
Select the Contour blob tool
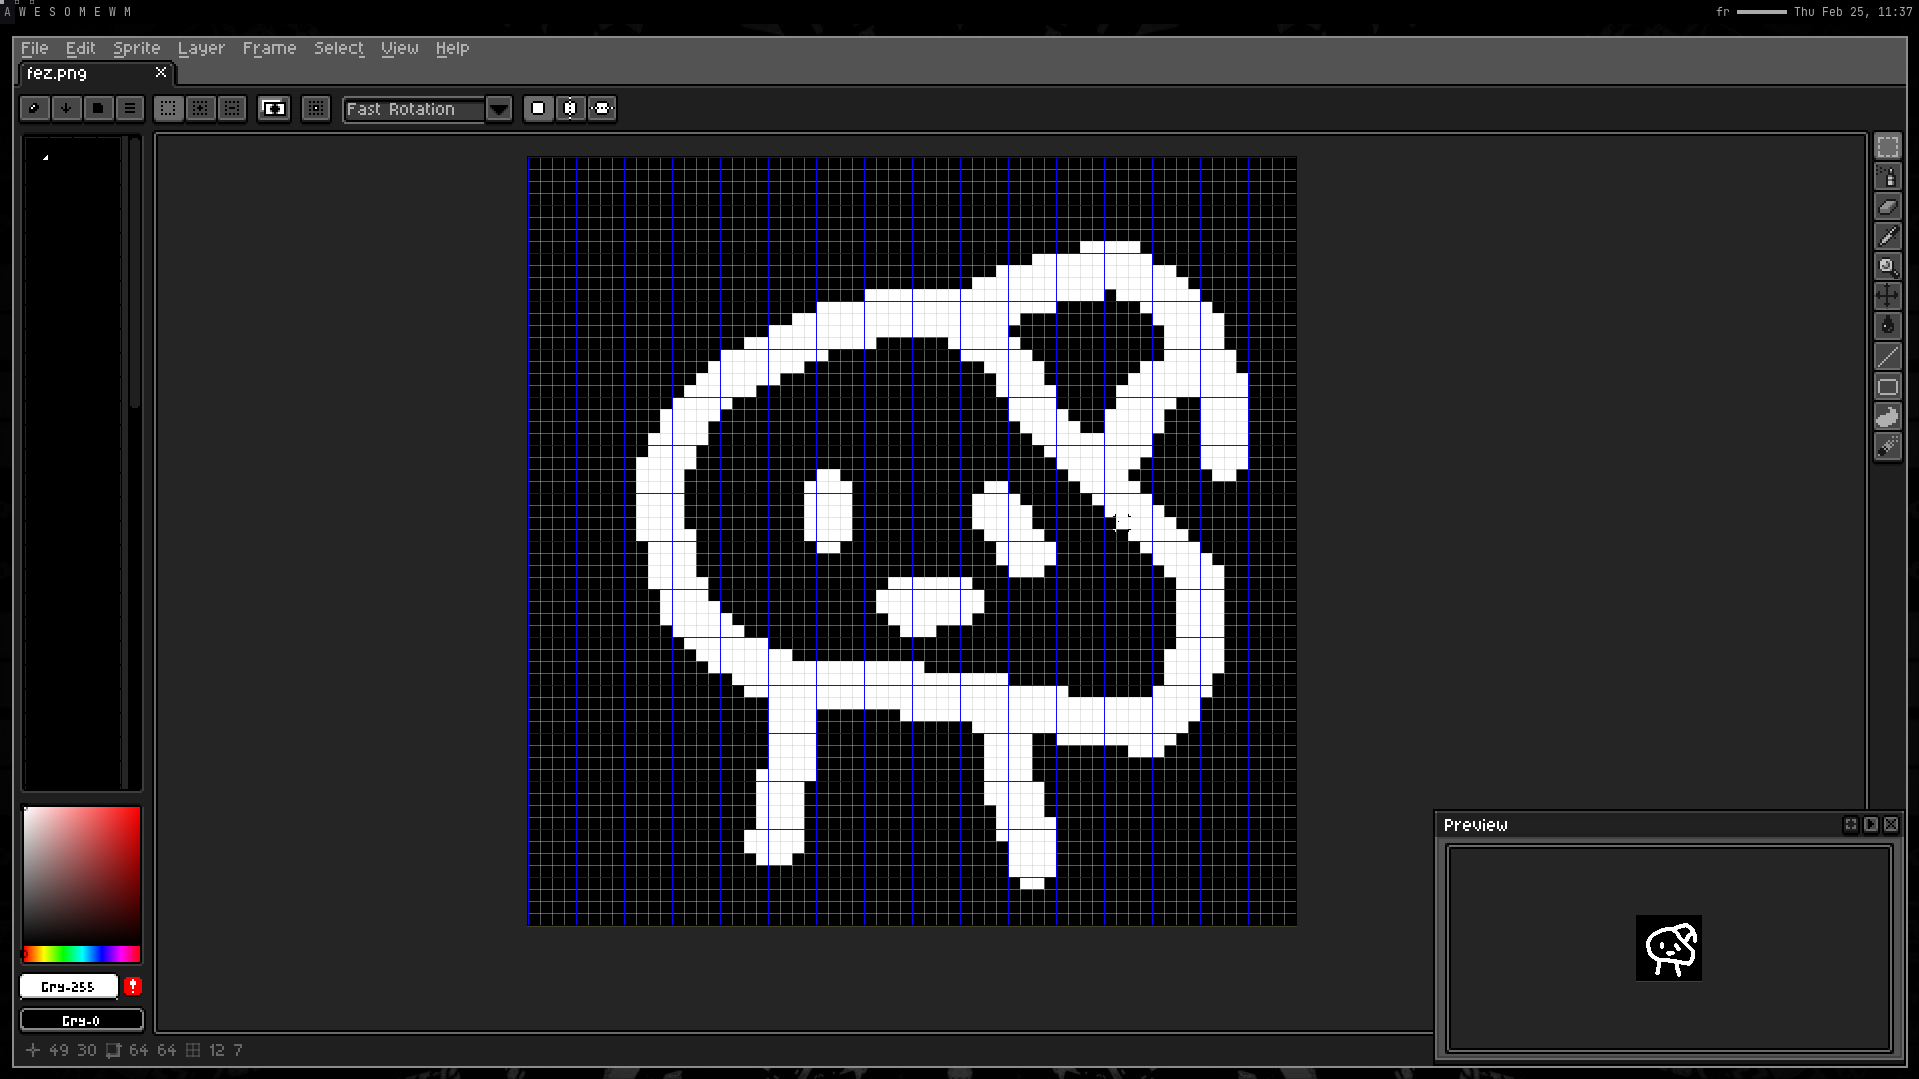click(x=1887, y=417)
